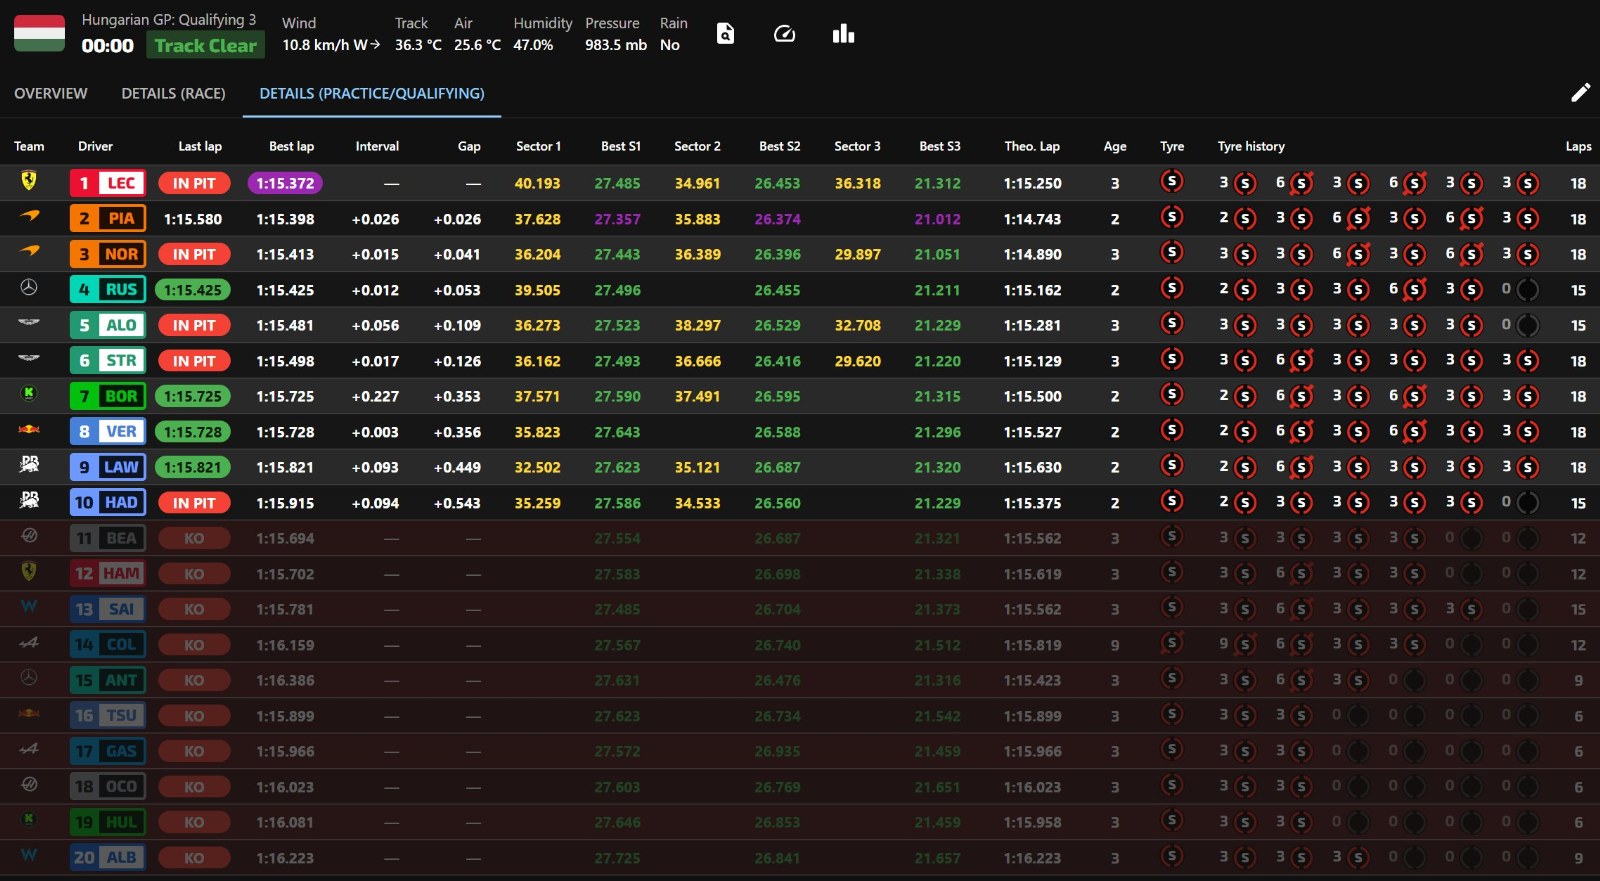Click the IN PIT badge for NOR

pos(194,255)
